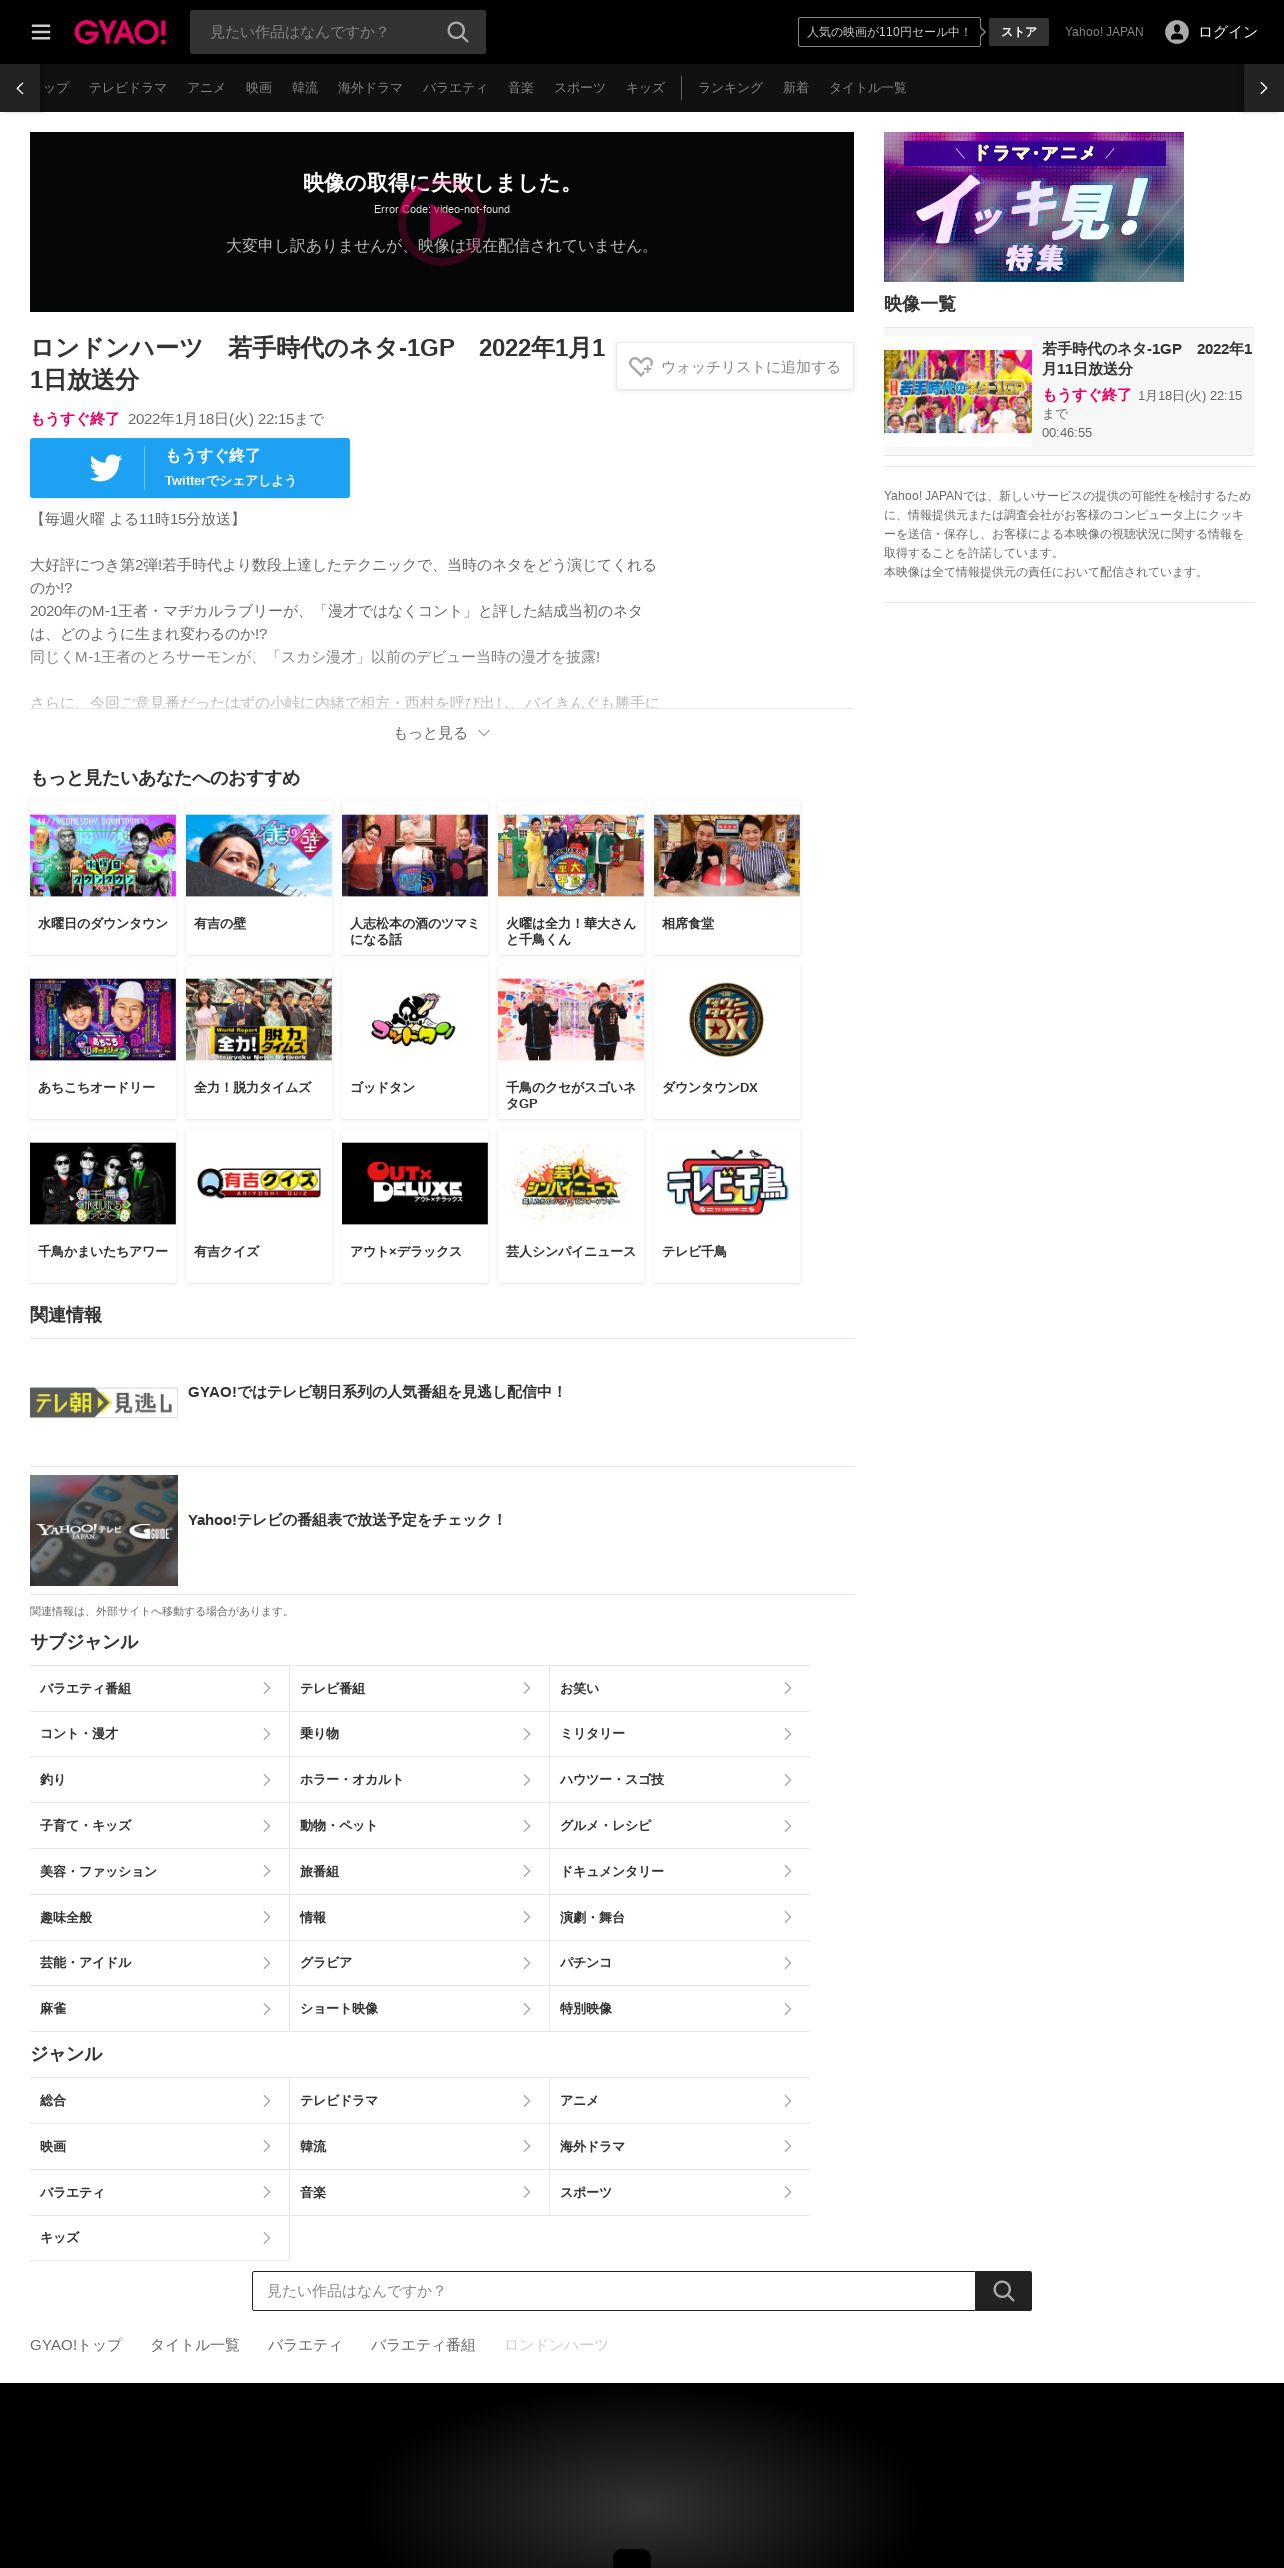Click GYAO!トップ breadcrumb link

pyautogui.click(x=76, y=2345)
